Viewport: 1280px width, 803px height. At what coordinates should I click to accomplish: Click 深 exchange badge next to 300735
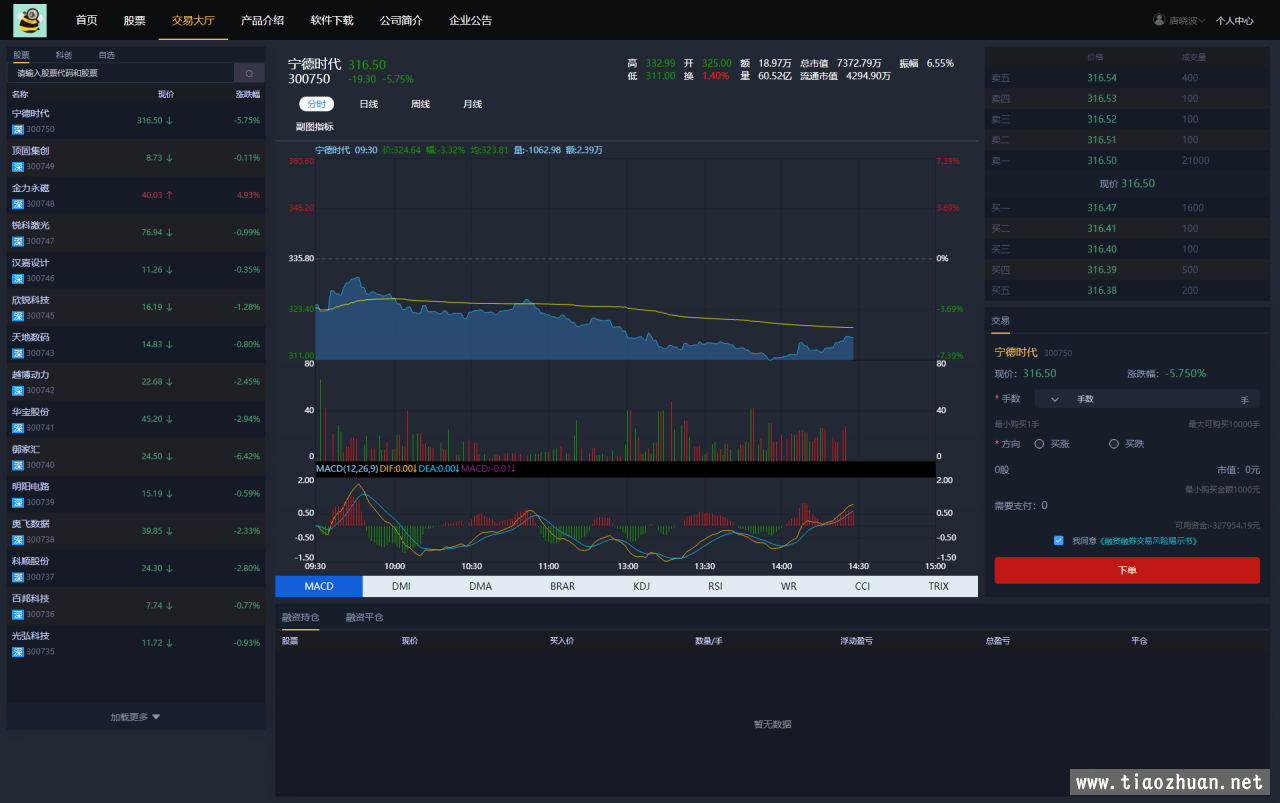[17, 652]
